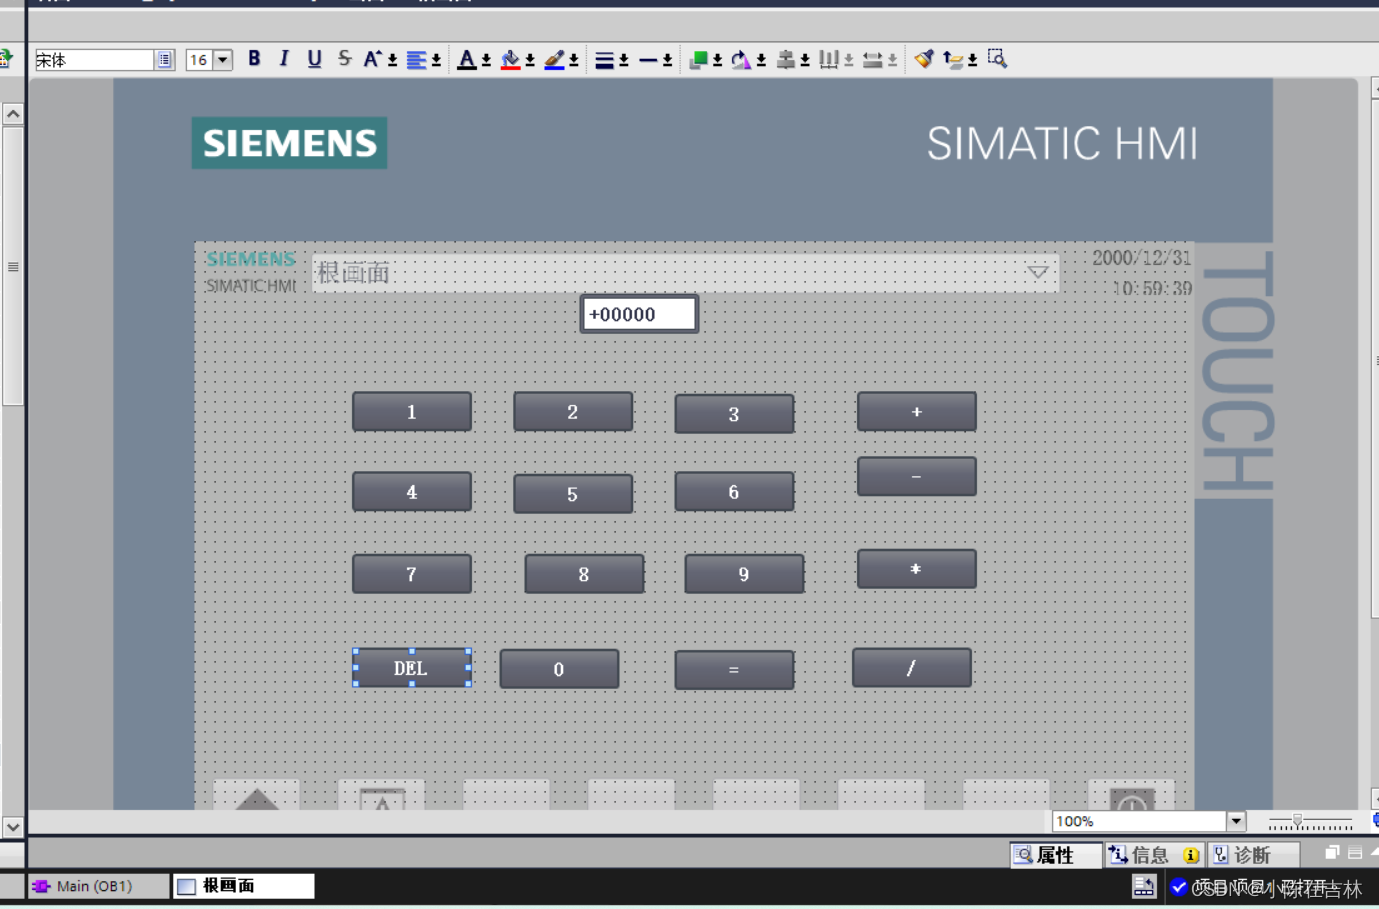Click the bring to front order icon
Screen dimensions: 1379x909
(x=698, y=60)
